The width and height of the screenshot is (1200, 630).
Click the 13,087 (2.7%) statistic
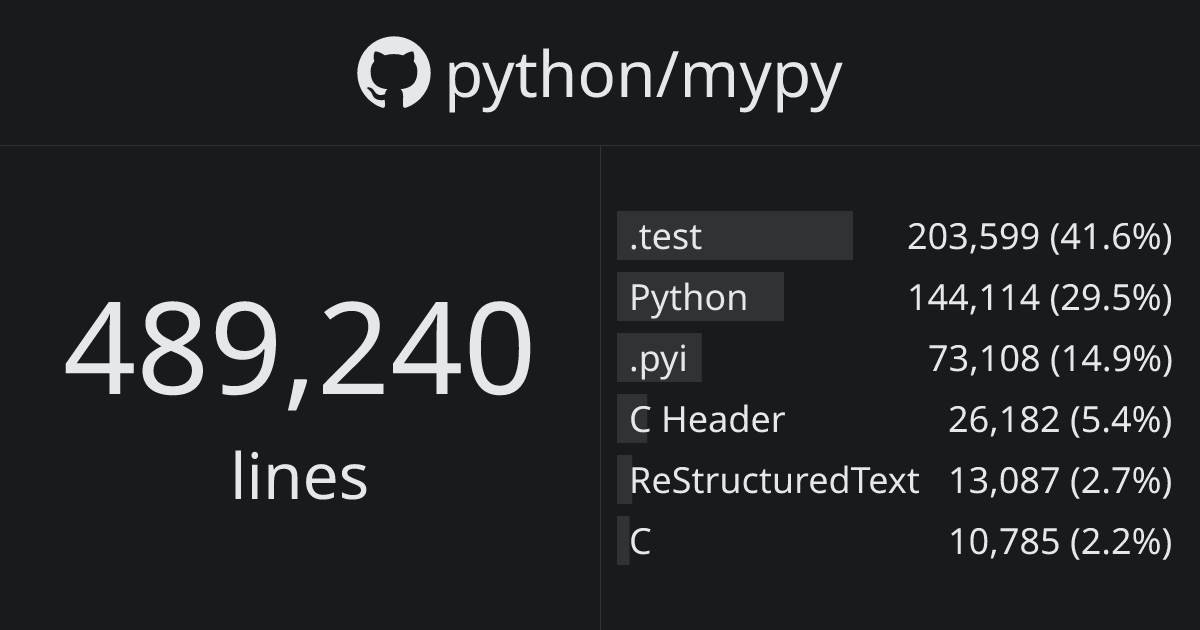point(1060,481)
